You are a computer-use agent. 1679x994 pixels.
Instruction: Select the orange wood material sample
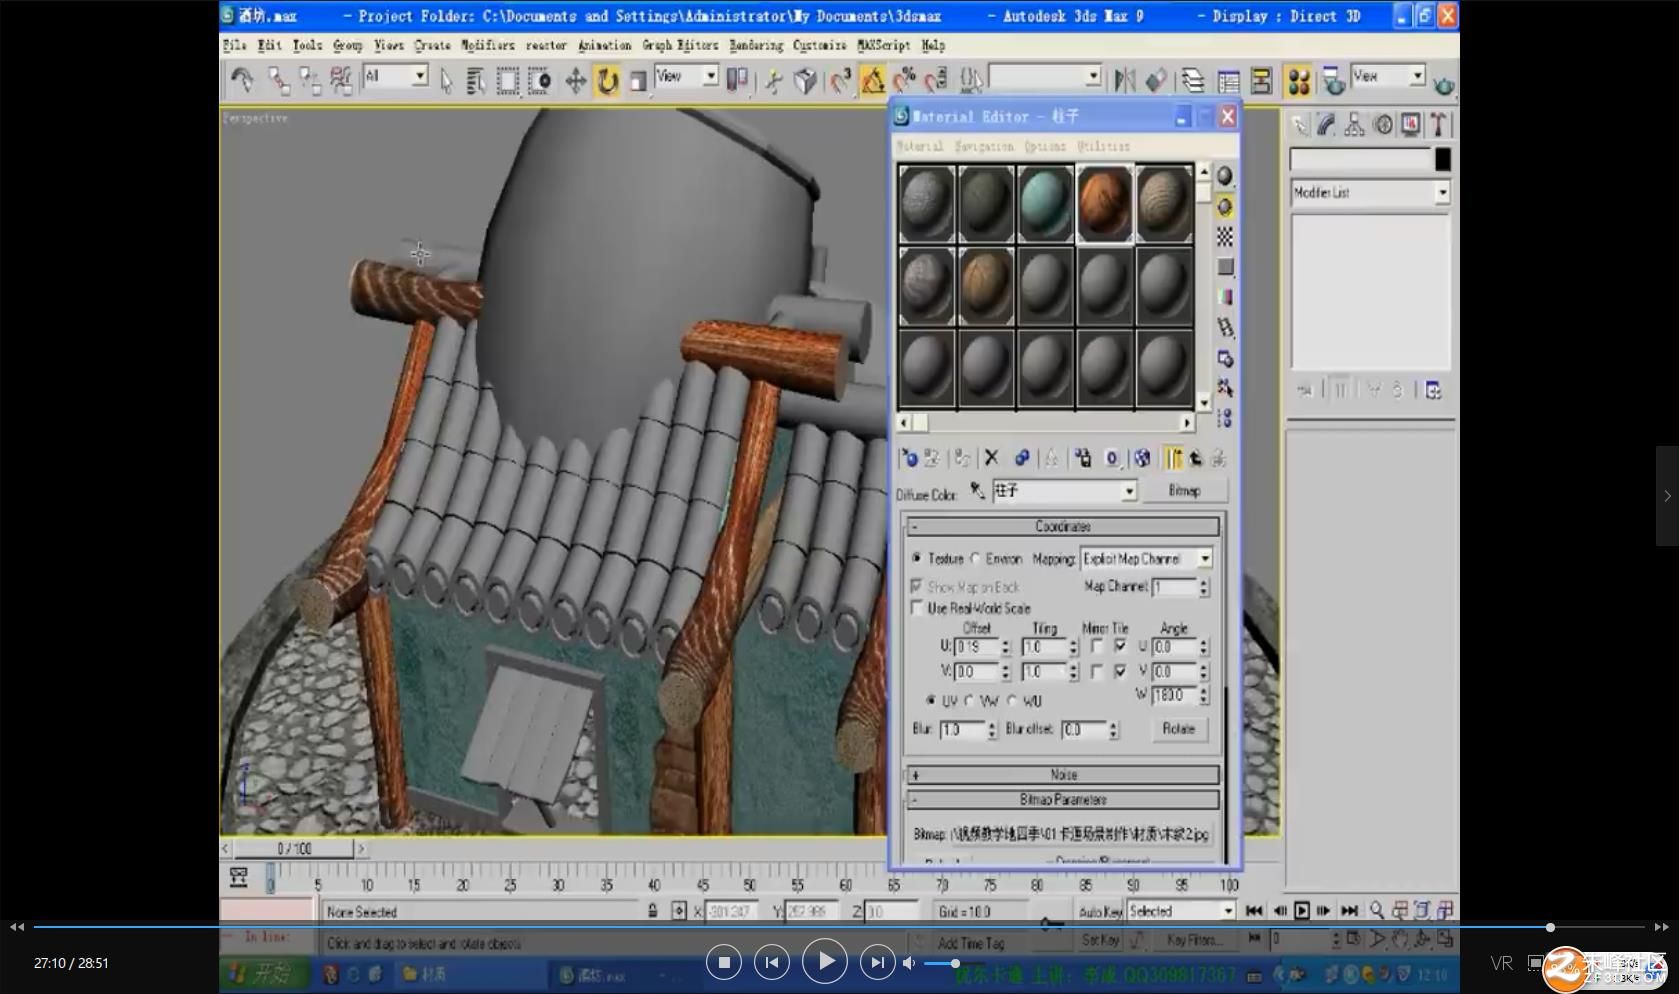click(1104, 204)
